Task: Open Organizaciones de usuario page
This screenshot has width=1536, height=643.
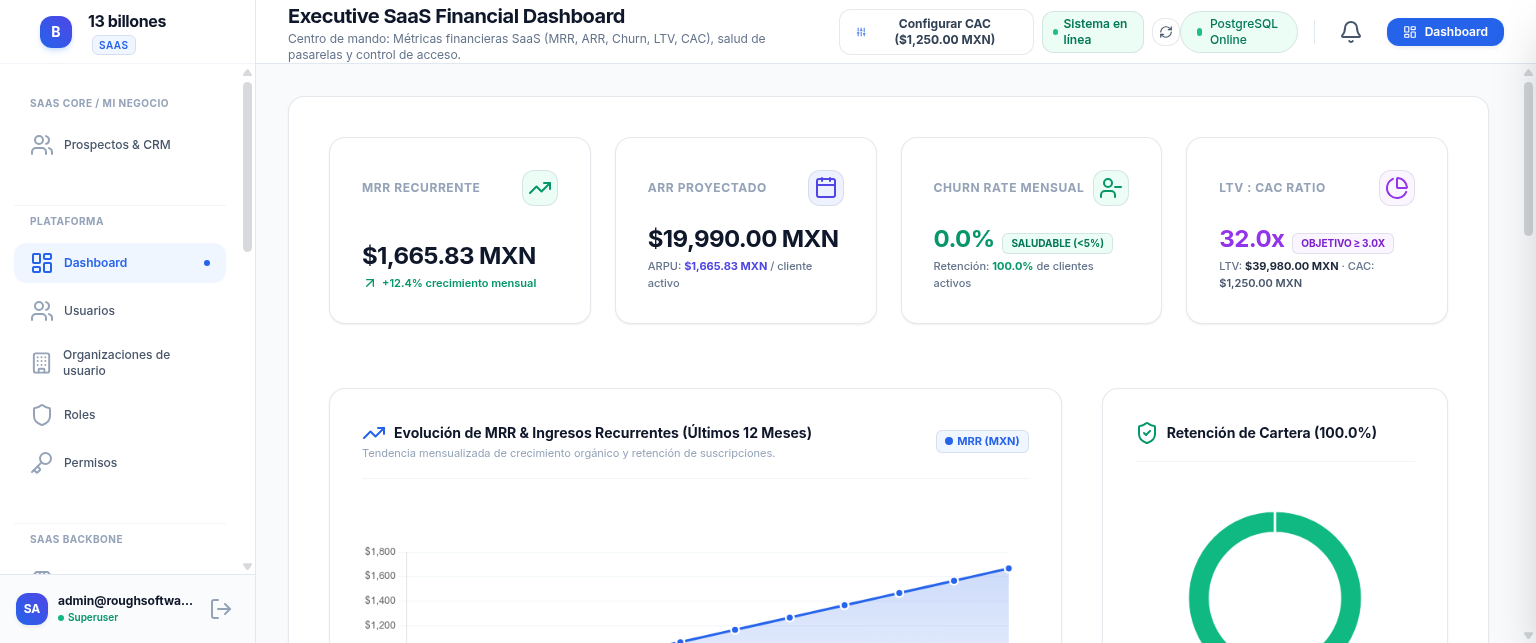Action: [120, 363]
